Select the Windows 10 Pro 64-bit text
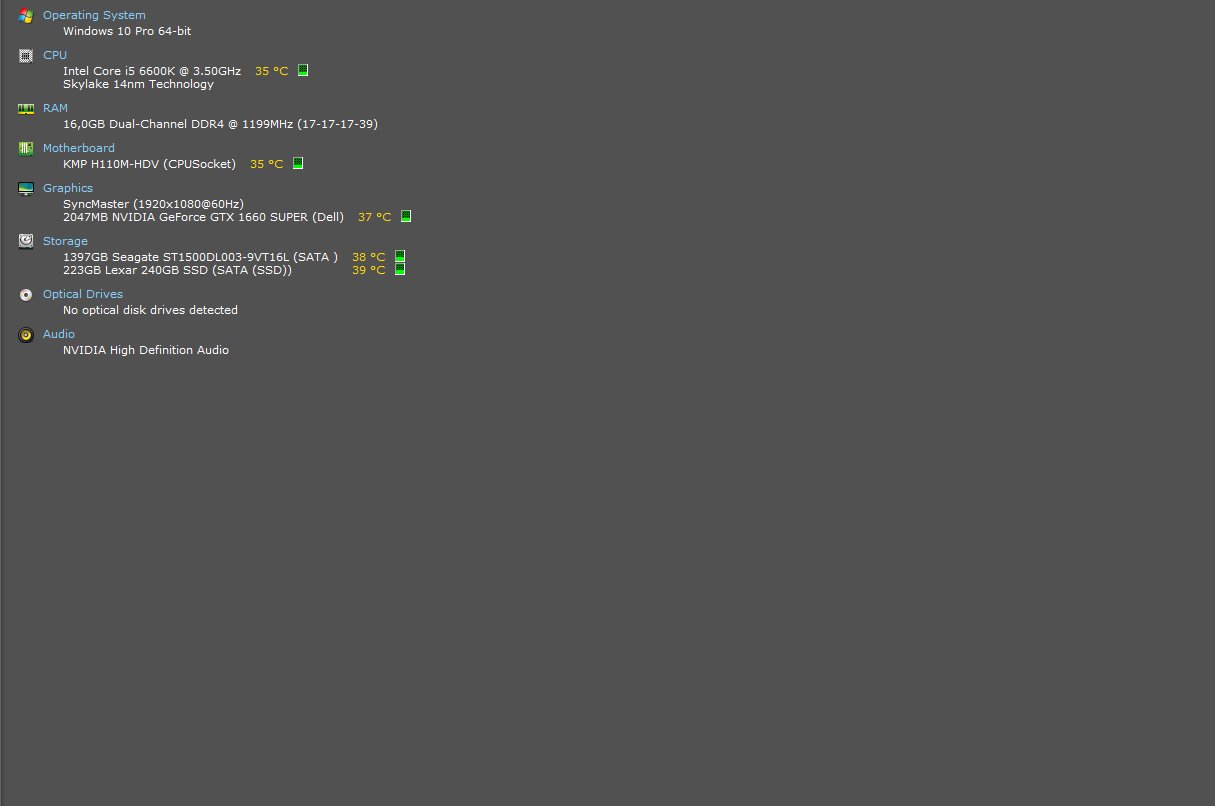Image resolution: width=1215 pixels, height=806 pixels. [127, 31]
